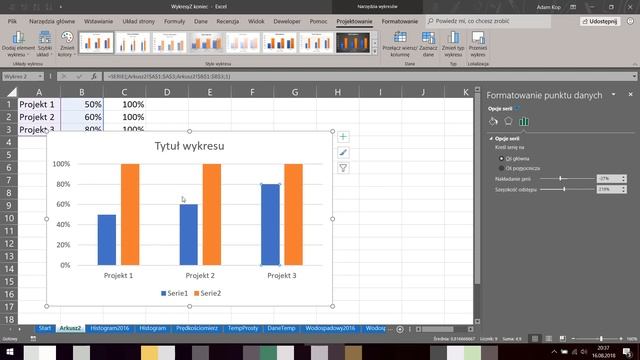Viewport: 640px width, 360px height.
Task: Click the Udostępnij share button
Action: coord(600,21)
